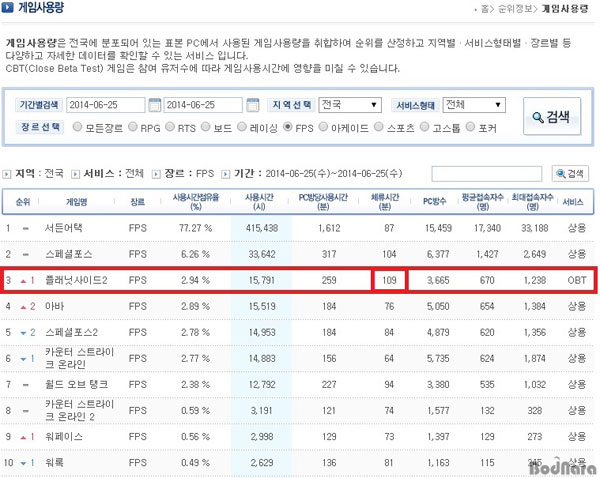600x478 pixels.
Task: Open the game 스페셜포스 in rank 2
Action: point(69,254)
